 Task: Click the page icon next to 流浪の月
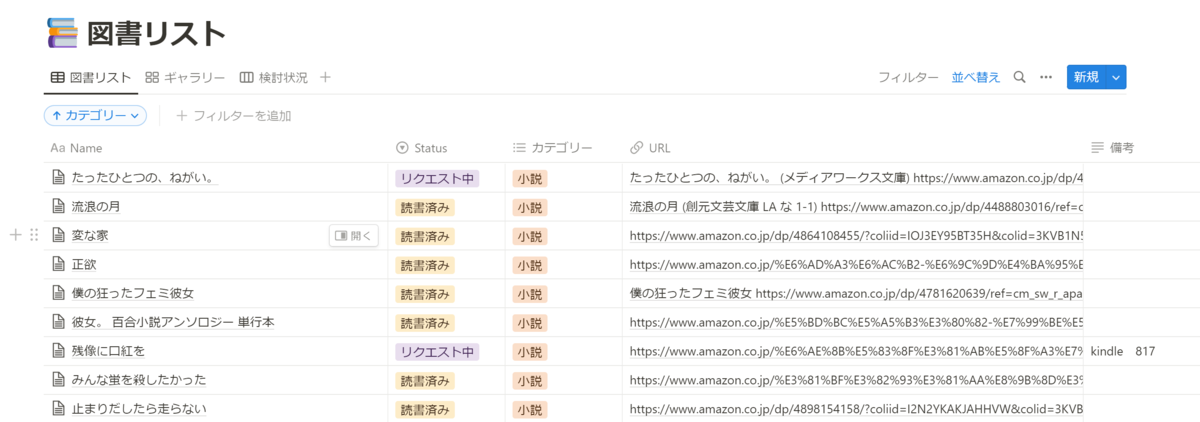[x=58, y=207]
